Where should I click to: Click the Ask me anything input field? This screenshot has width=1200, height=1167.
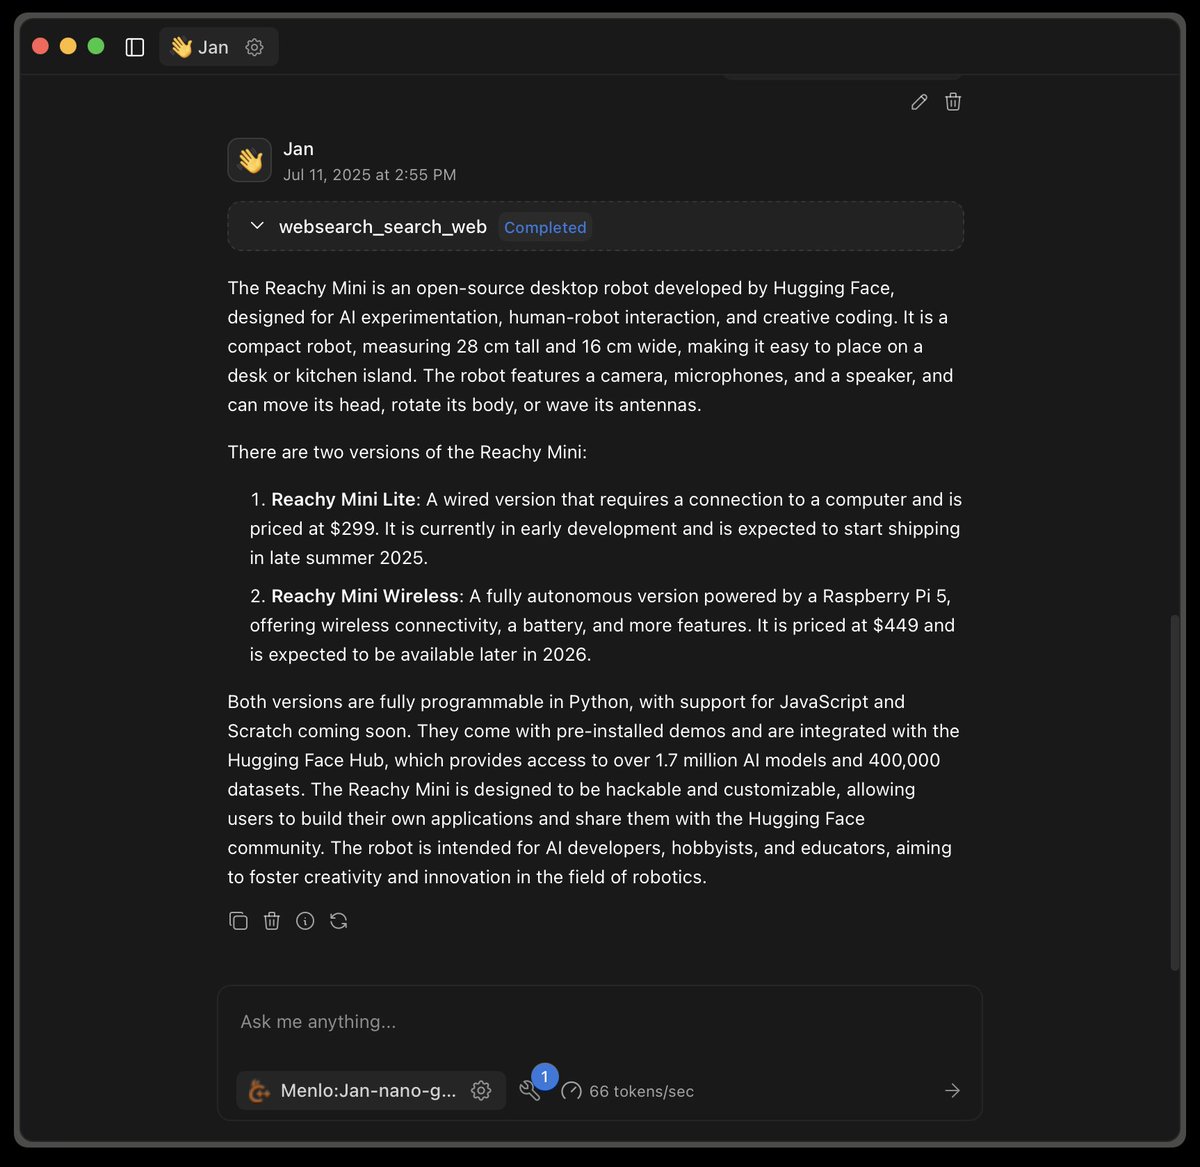599,1022
